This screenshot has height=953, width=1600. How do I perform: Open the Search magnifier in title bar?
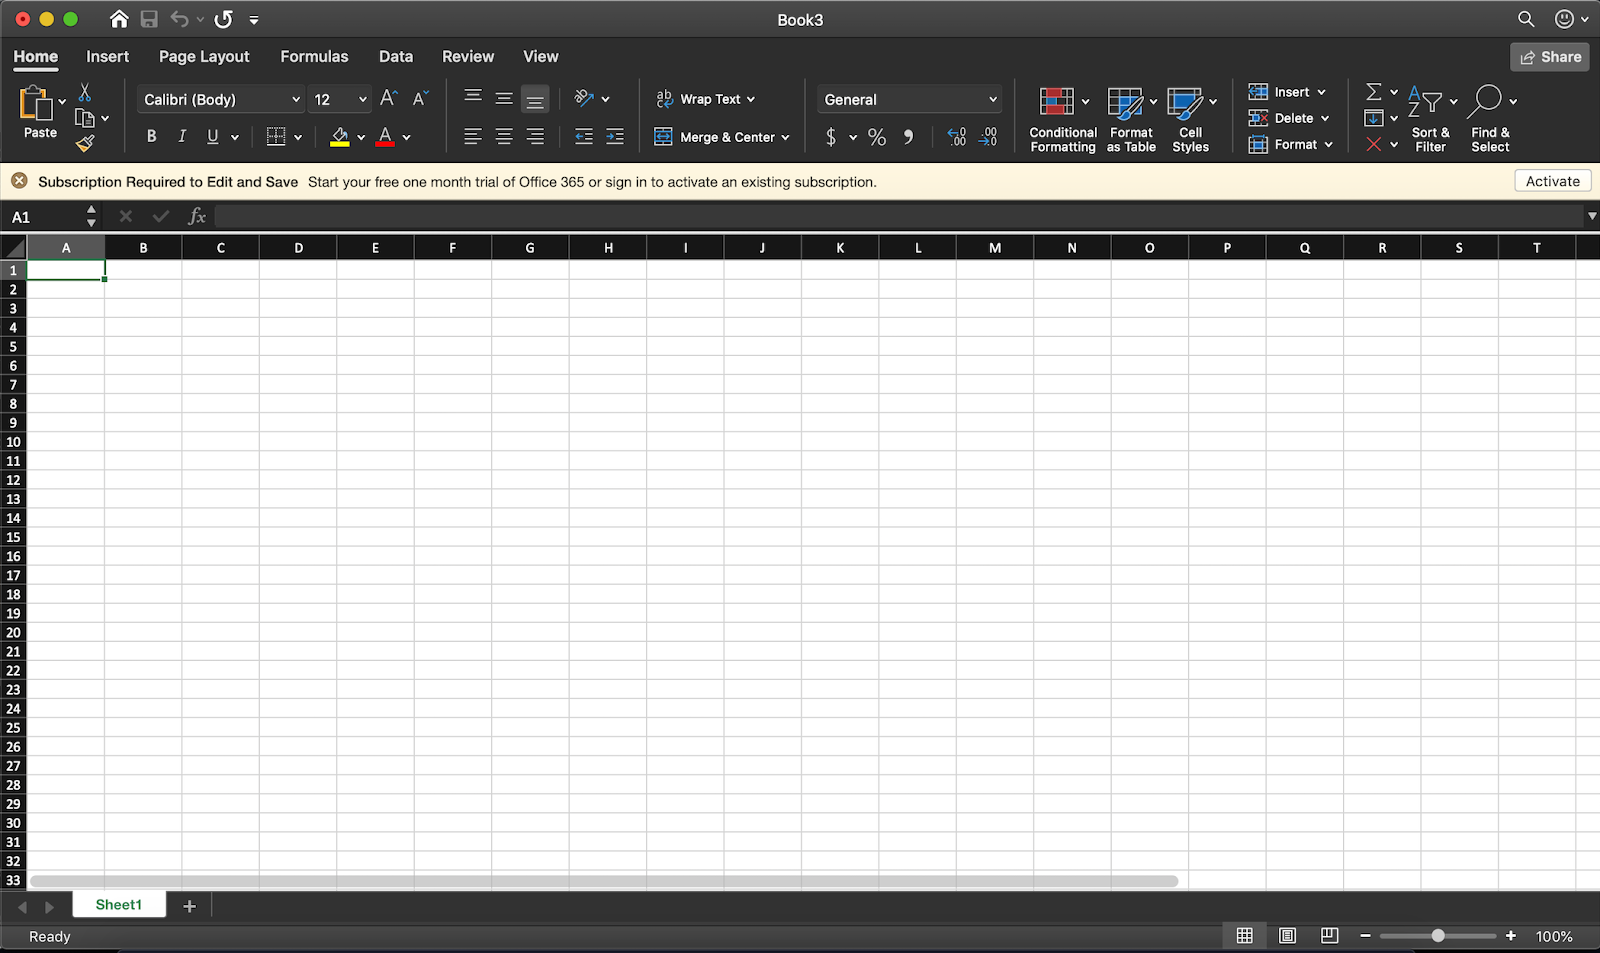1526,19
